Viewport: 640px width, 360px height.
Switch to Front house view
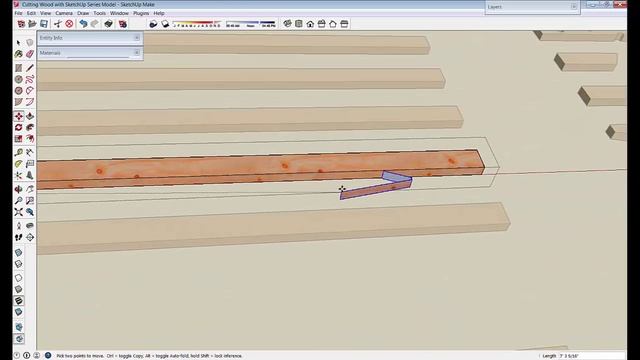point(310,24)
